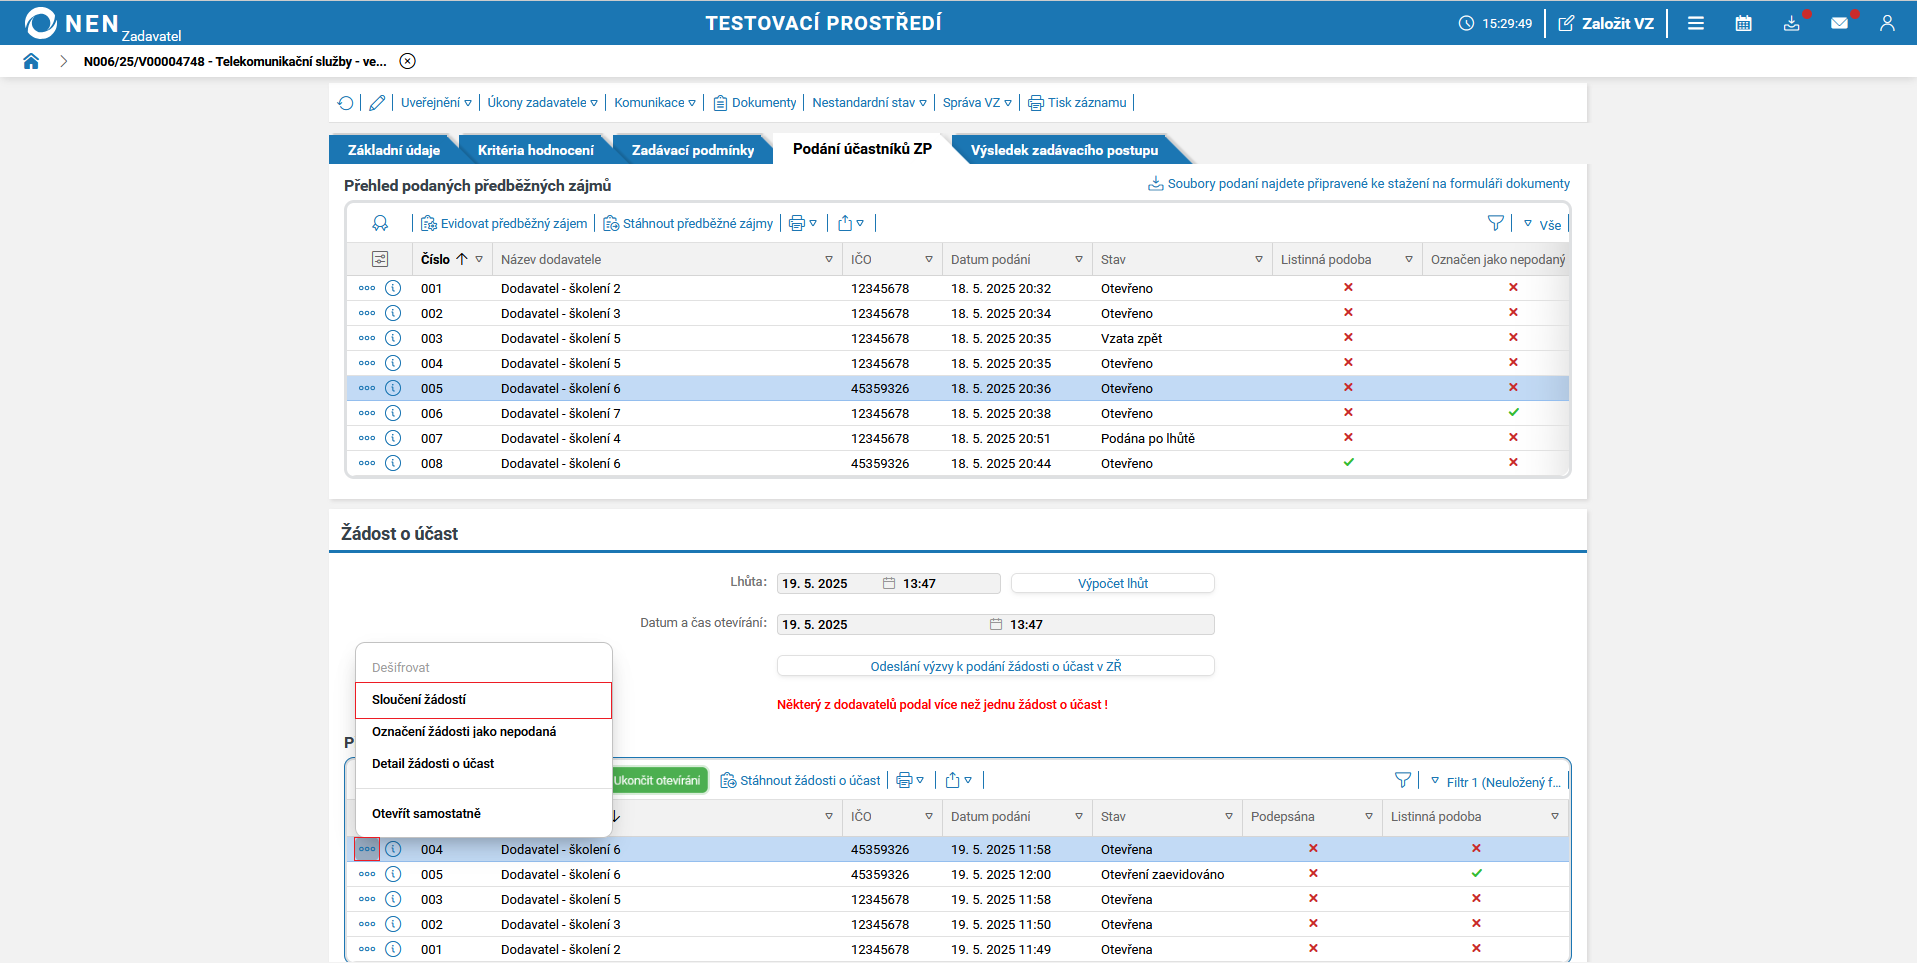Viewport: 1917px width, 963px height.
Task: Click Odeslání výzvy k podání žádosti button
Action: tap(996, 666)
